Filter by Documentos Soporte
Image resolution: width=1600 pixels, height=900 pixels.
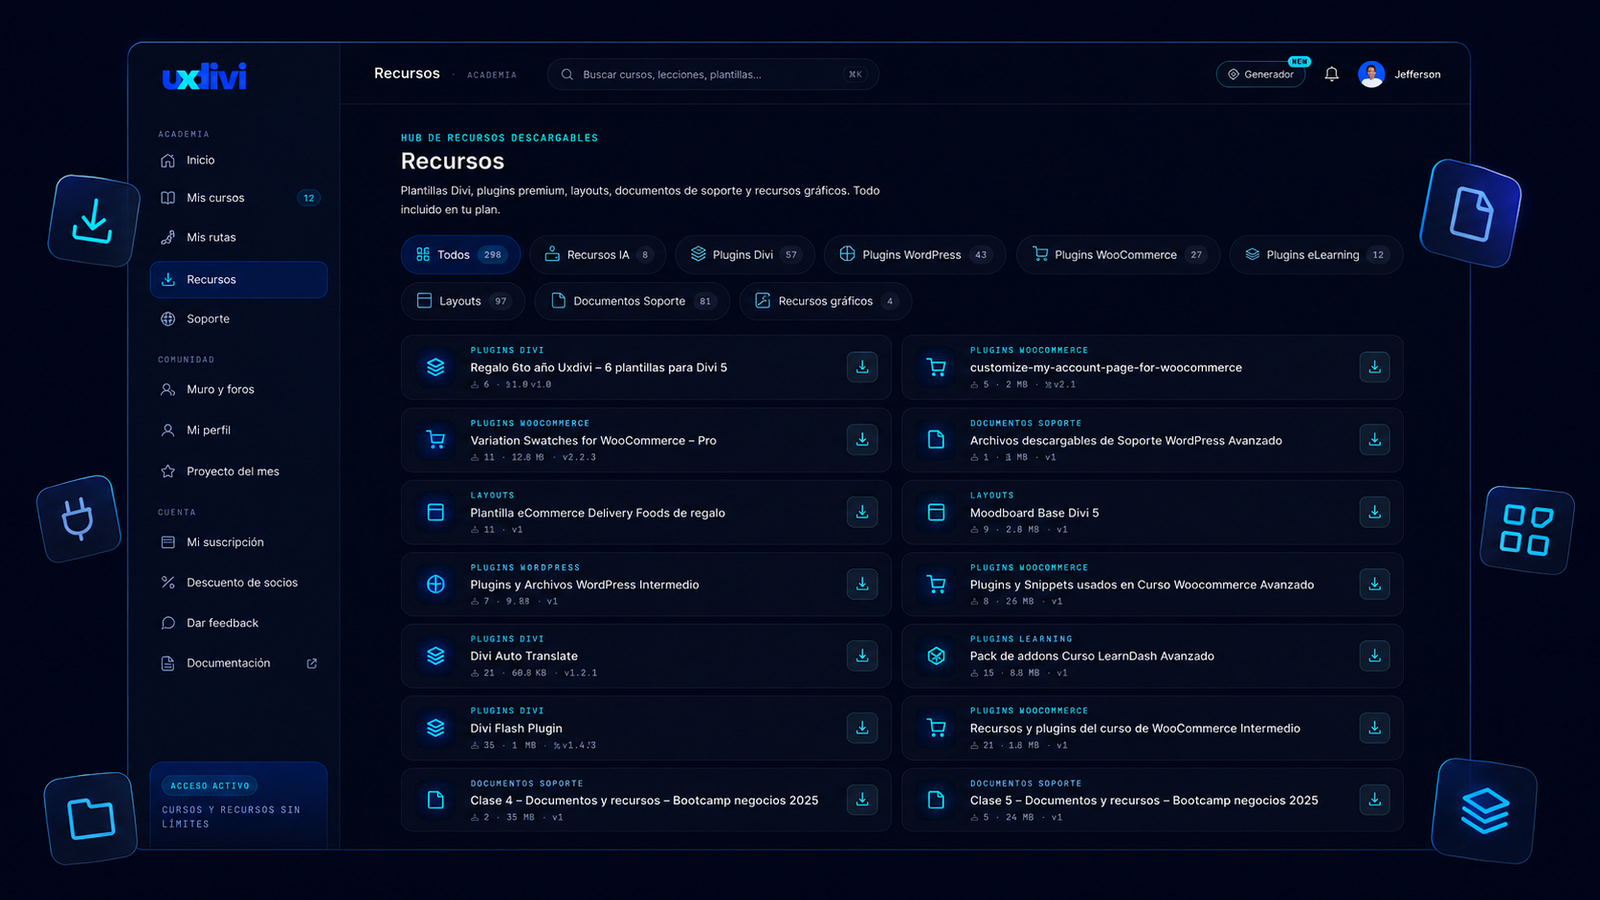coord(632,301)
